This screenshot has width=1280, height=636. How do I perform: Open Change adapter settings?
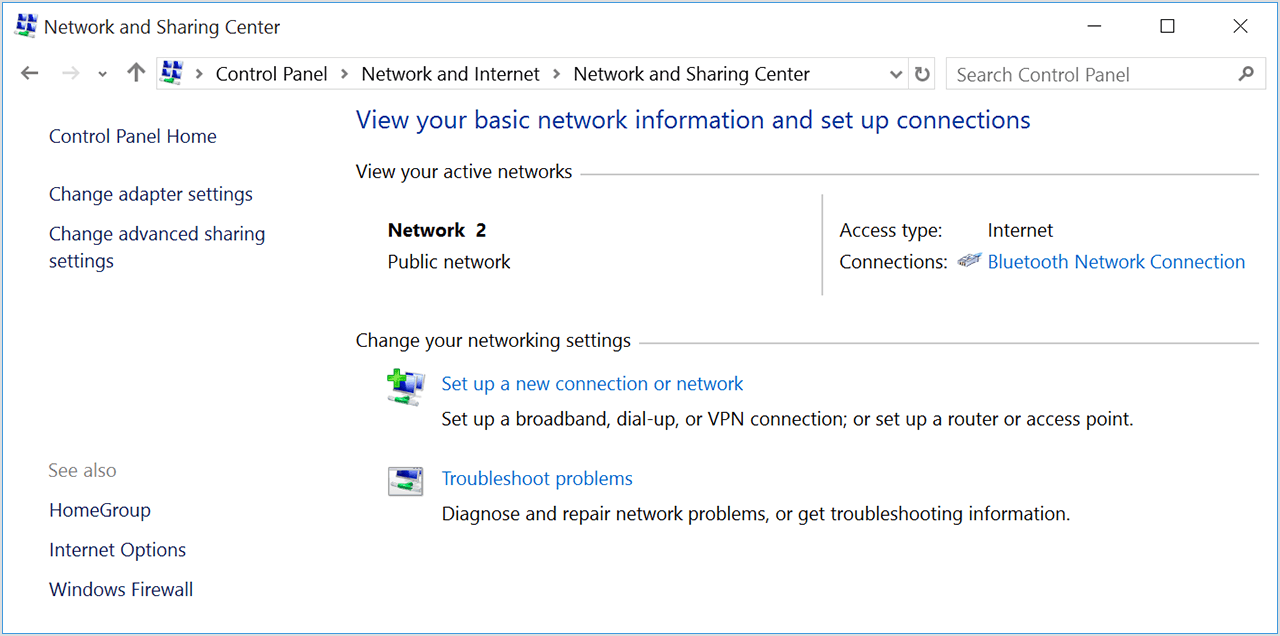151,194
